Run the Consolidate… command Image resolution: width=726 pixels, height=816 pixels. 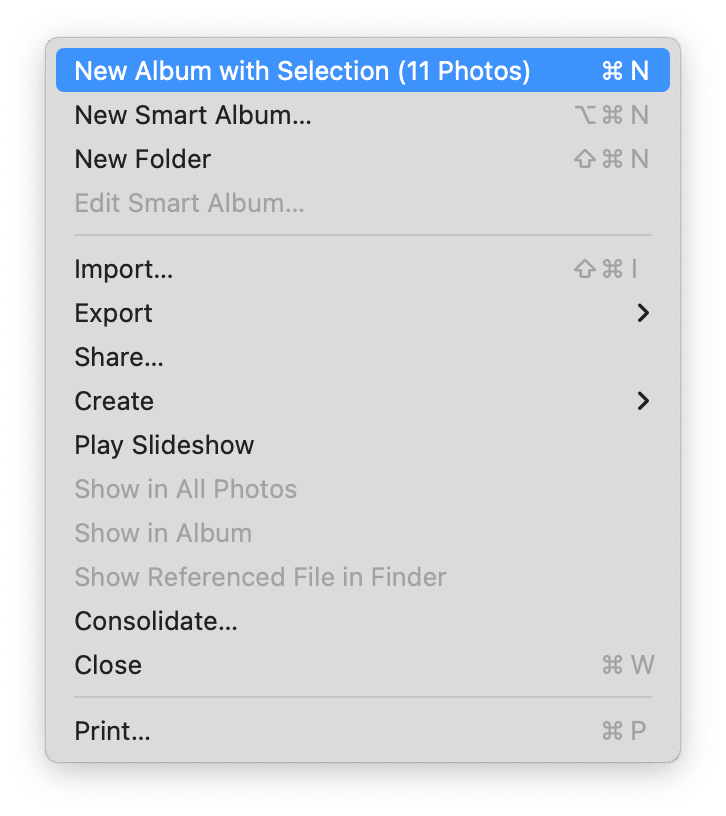156,621
